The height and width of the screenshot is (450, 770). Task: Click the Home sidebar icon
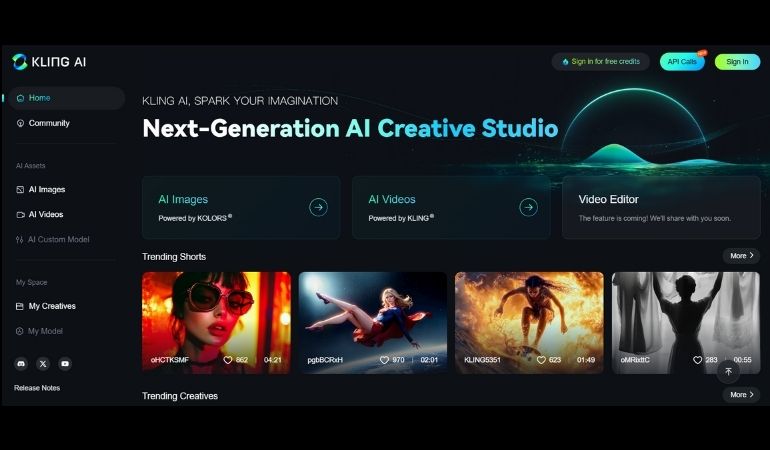[x=20, y=98]
